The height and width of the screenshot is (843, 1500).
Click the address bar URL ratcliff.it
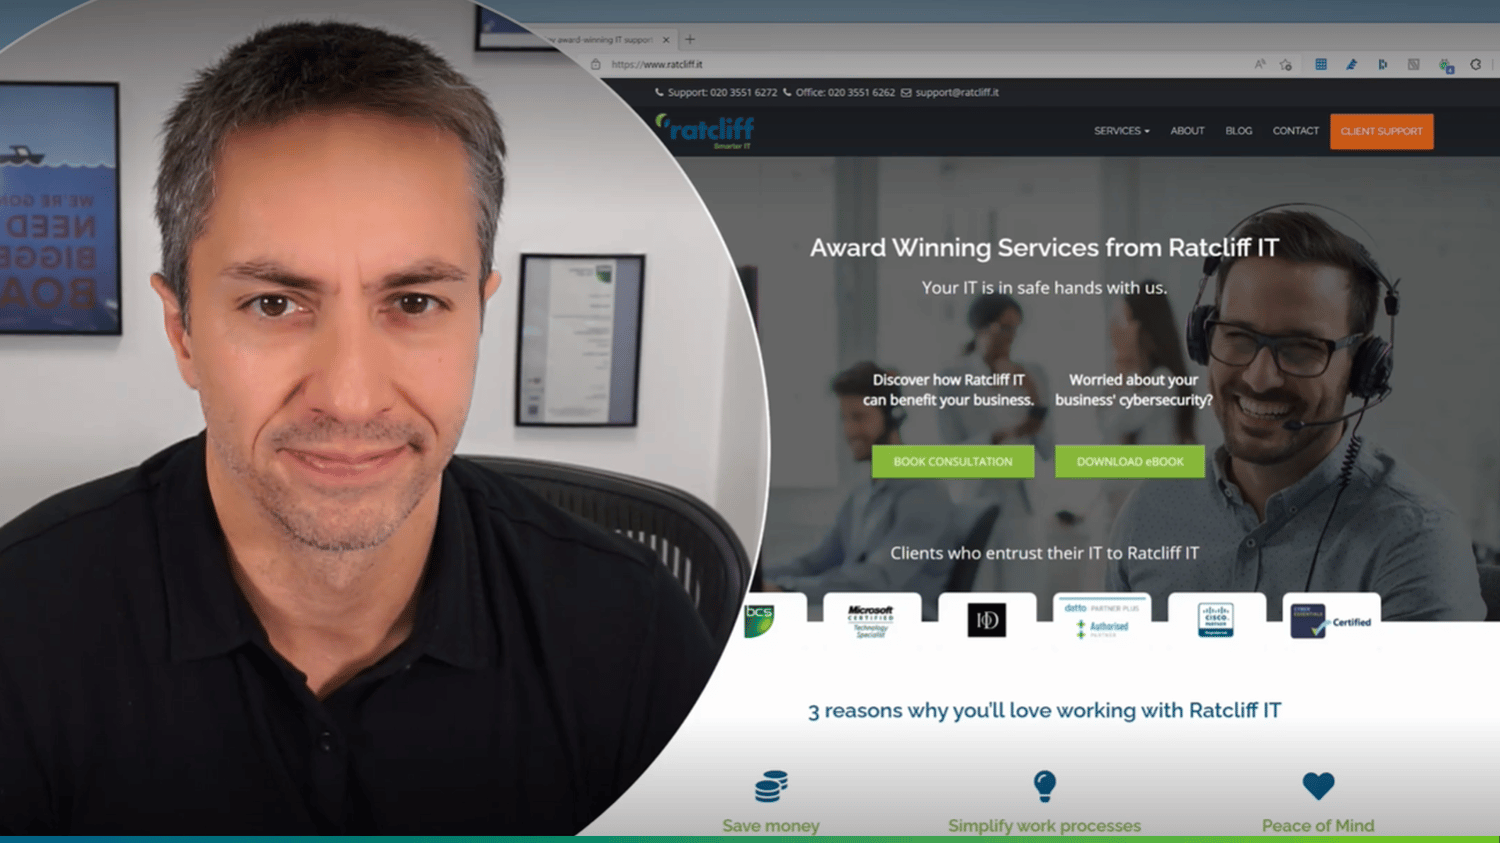click(x=657, y=64)
